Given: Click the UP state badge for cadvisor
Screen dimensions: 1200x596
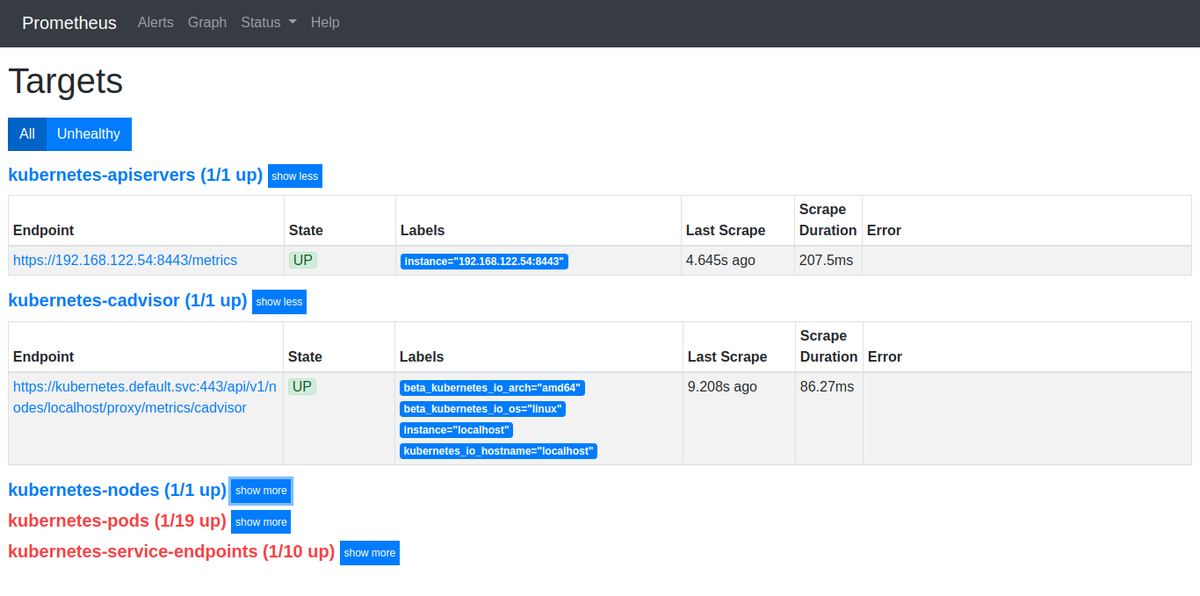Looking at the screenshot, I should [x=302, y=386].
